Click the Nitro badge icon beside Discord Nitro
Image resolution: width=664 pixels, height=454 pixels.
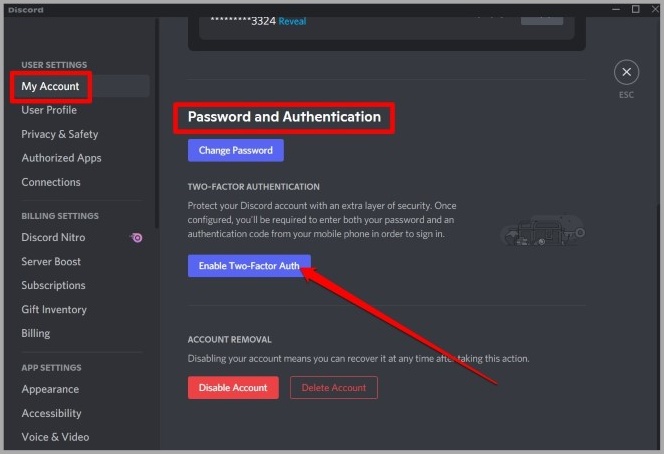137,238
